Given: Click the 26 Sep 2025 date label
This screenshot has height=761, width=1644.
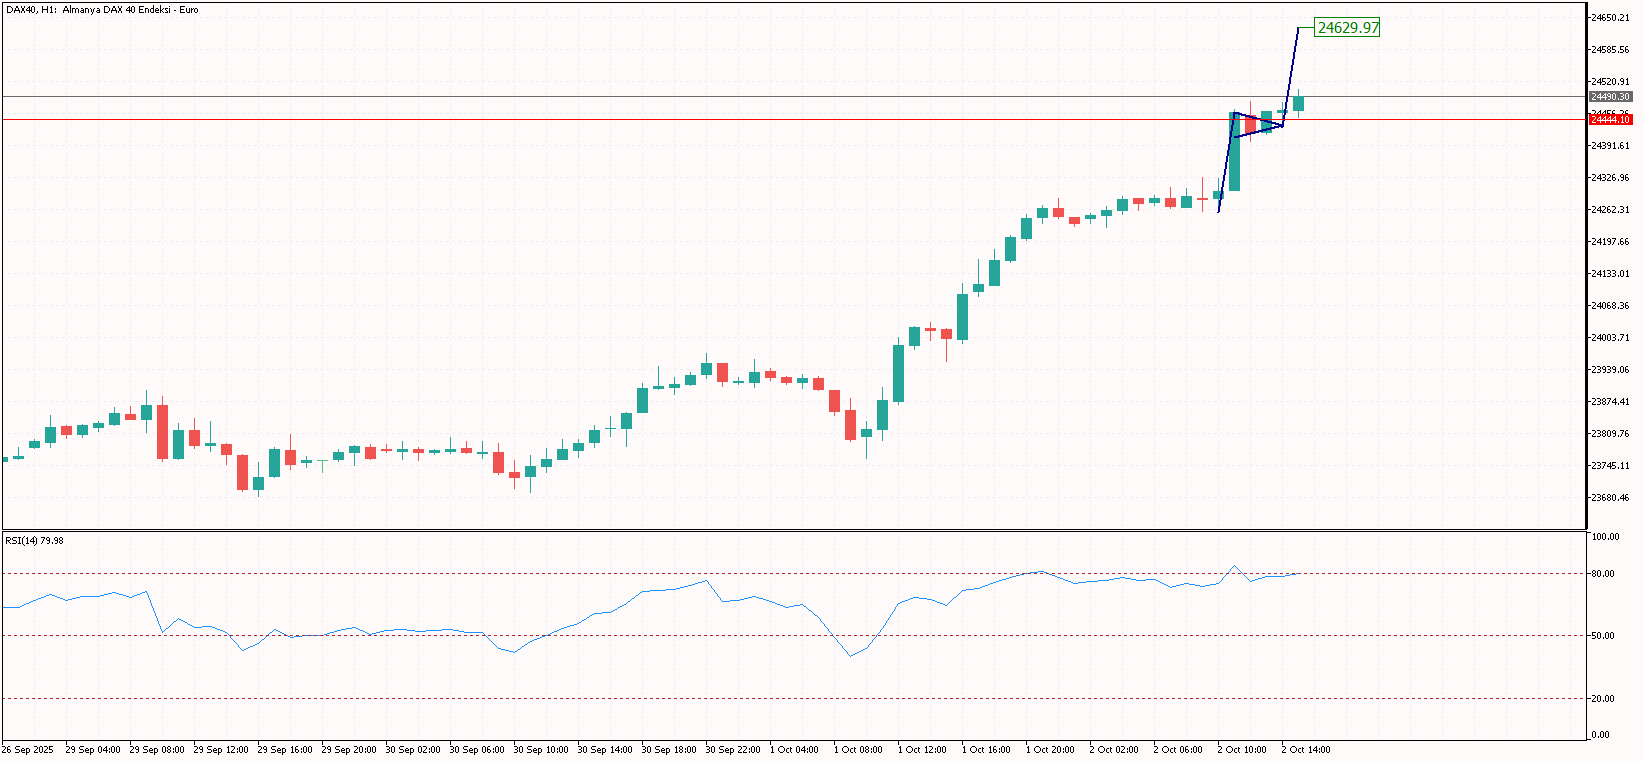Looking at the screenshot, I should [28, 750].
